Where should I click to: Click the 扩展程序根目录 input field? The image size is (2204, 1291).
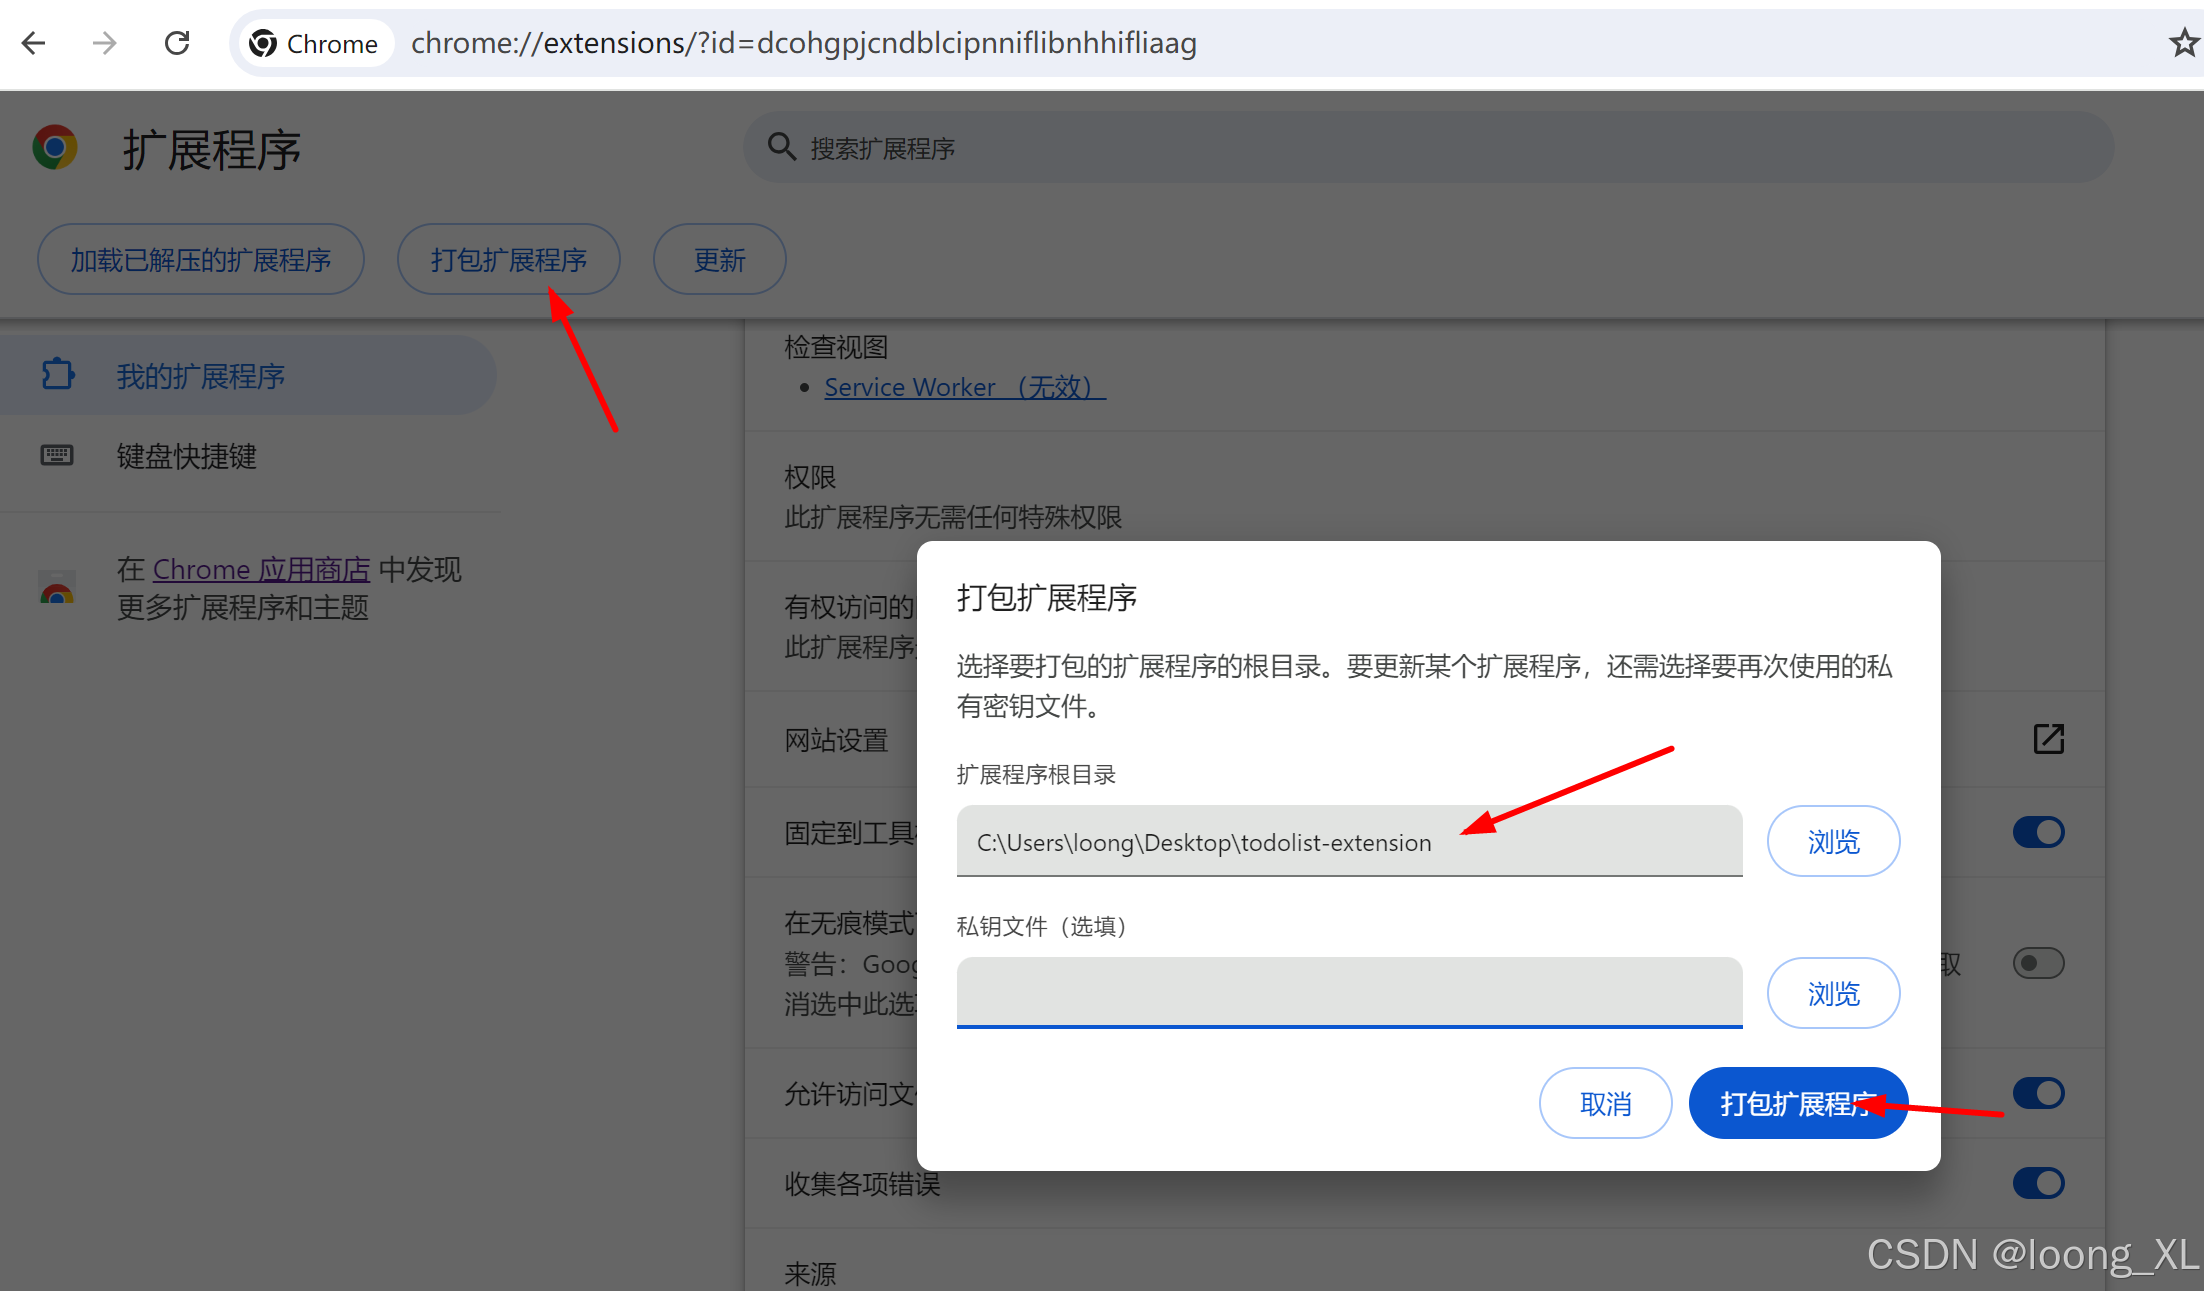(x=1351, y=841)
